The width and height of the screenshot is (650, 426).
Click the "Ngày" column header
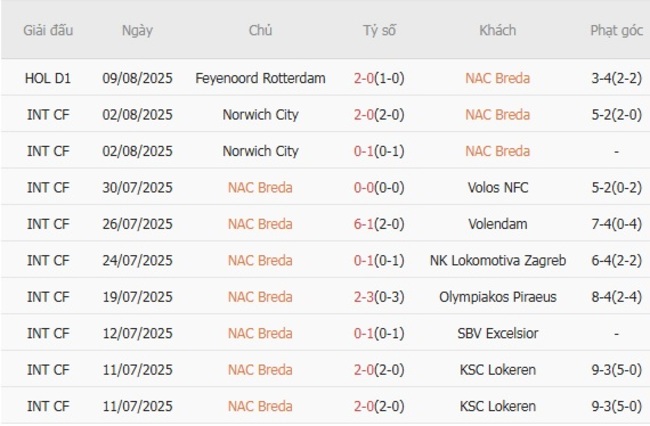[137, 30]
